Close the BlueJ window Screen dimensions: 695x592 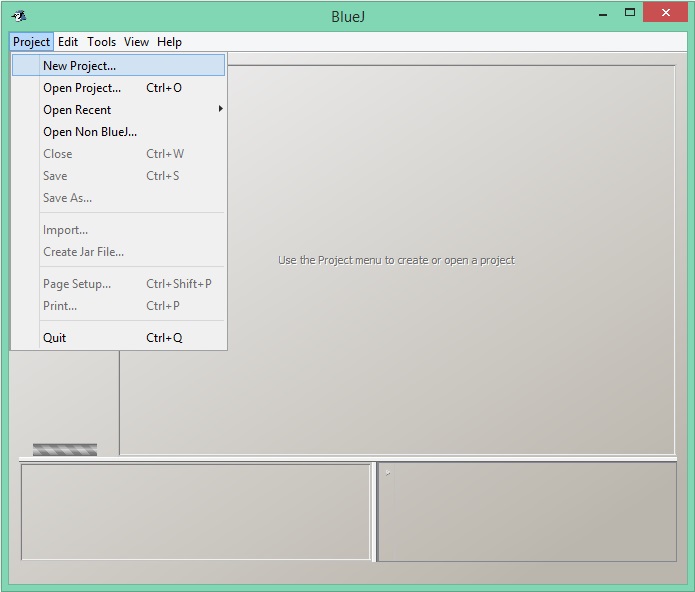point(665,12)
